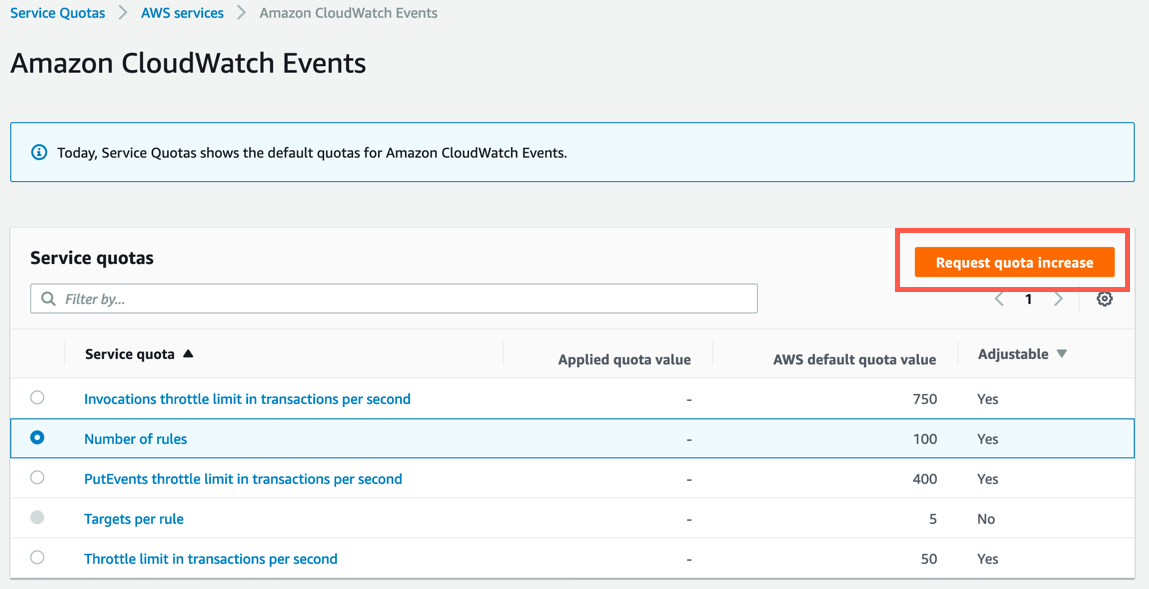Open Targets per rule quota link
Screen dimensions: 1149x589
point(134,519)
